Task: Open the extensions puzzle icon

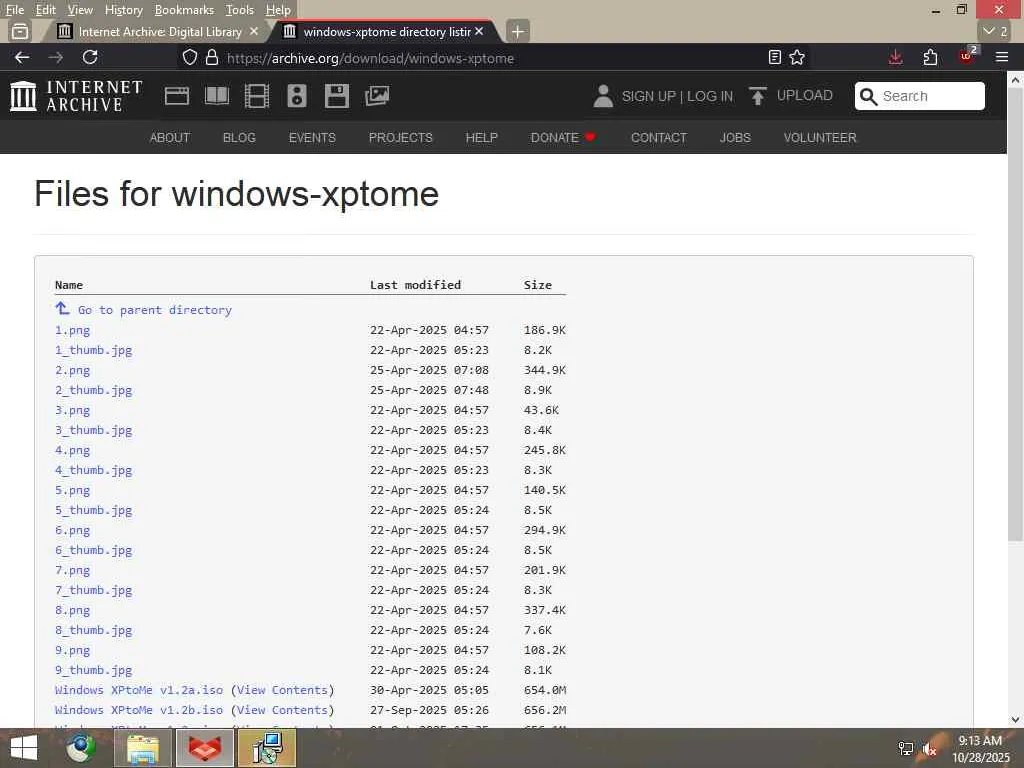Action: [x=931, y=57]
